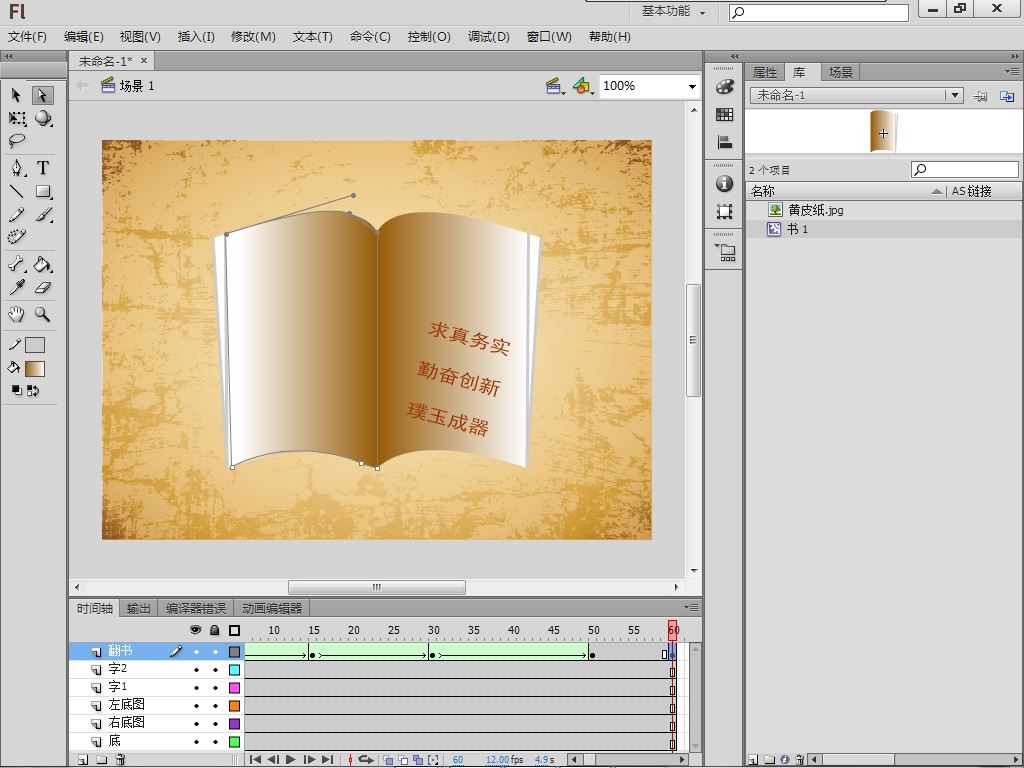Image resolution: width=1024 pixels, height=768 pixels.
Task: Select the Zoom magnifier tool
Action: click(x=42, y=315)
